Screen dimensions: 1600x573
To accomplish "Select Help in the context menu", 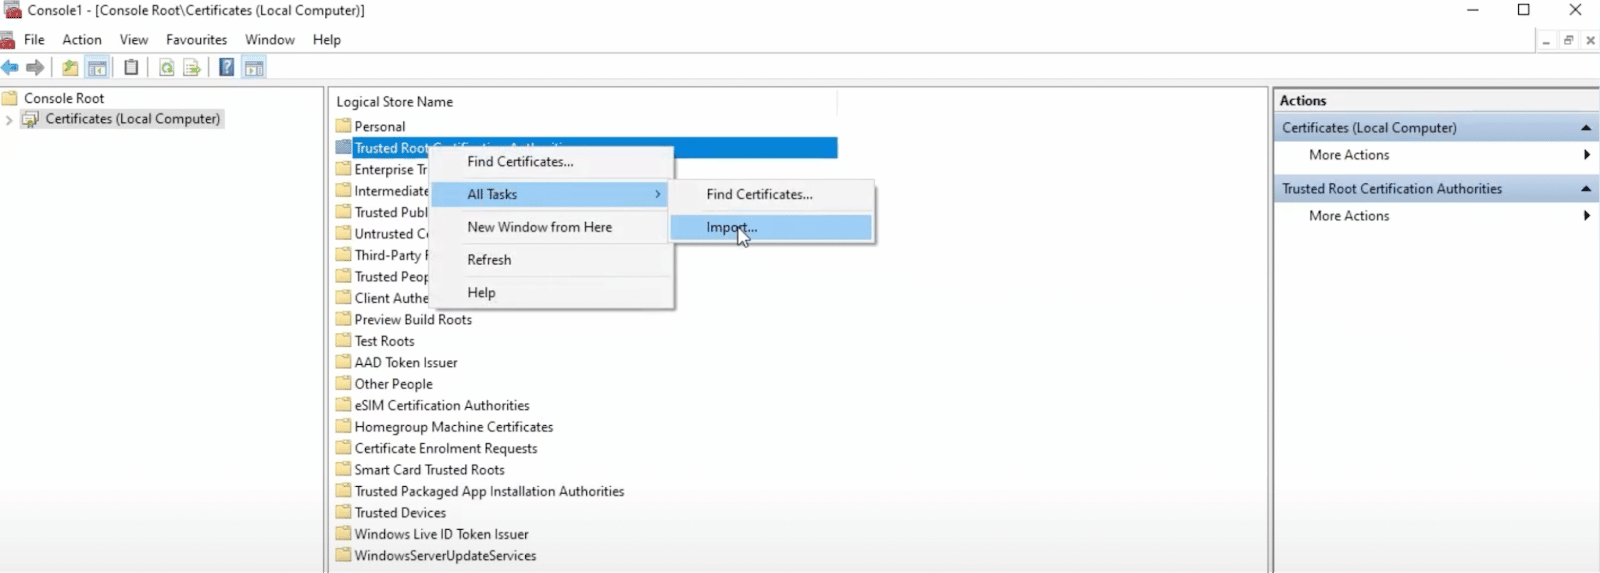I will coord(552,293).
